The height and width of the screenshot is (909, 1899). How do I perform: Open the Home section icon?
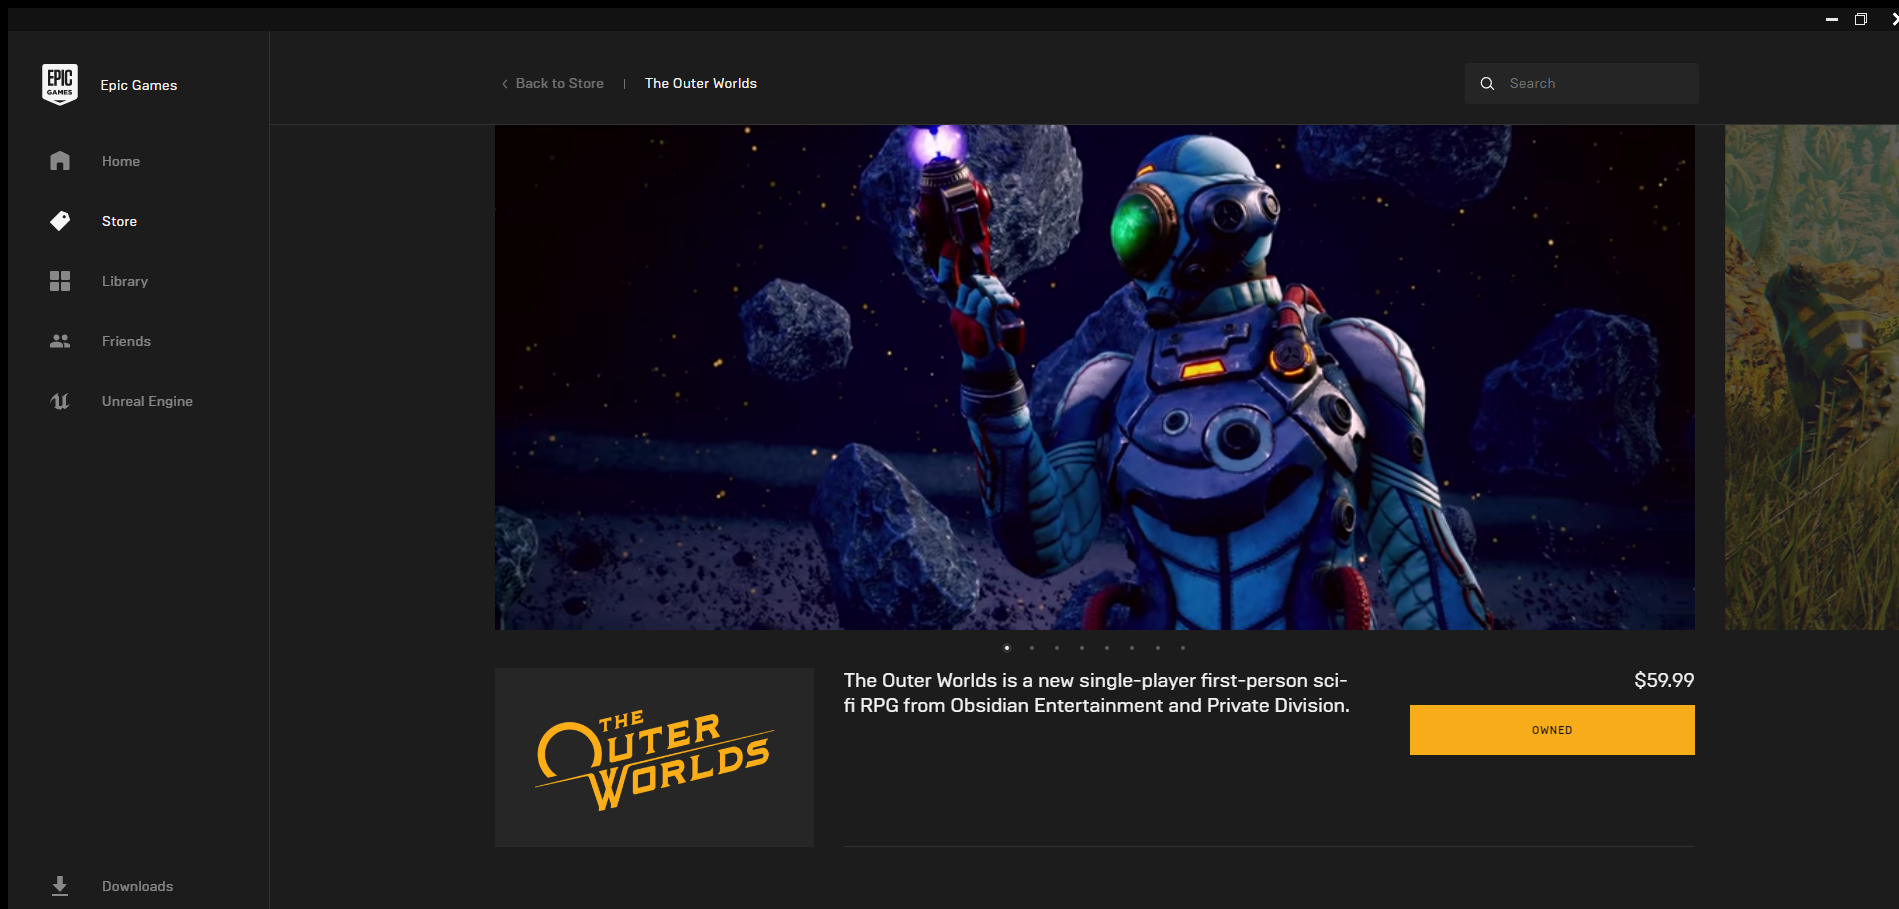point(60,161)
